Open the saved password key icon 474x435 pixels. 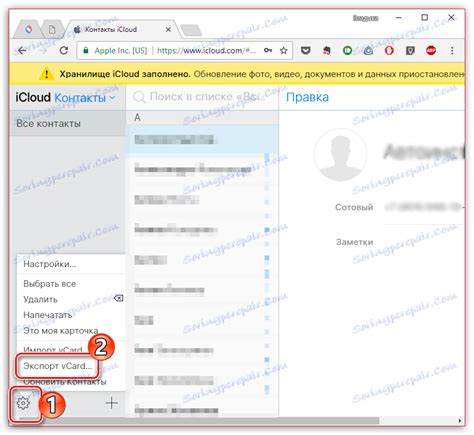point(268,51)
